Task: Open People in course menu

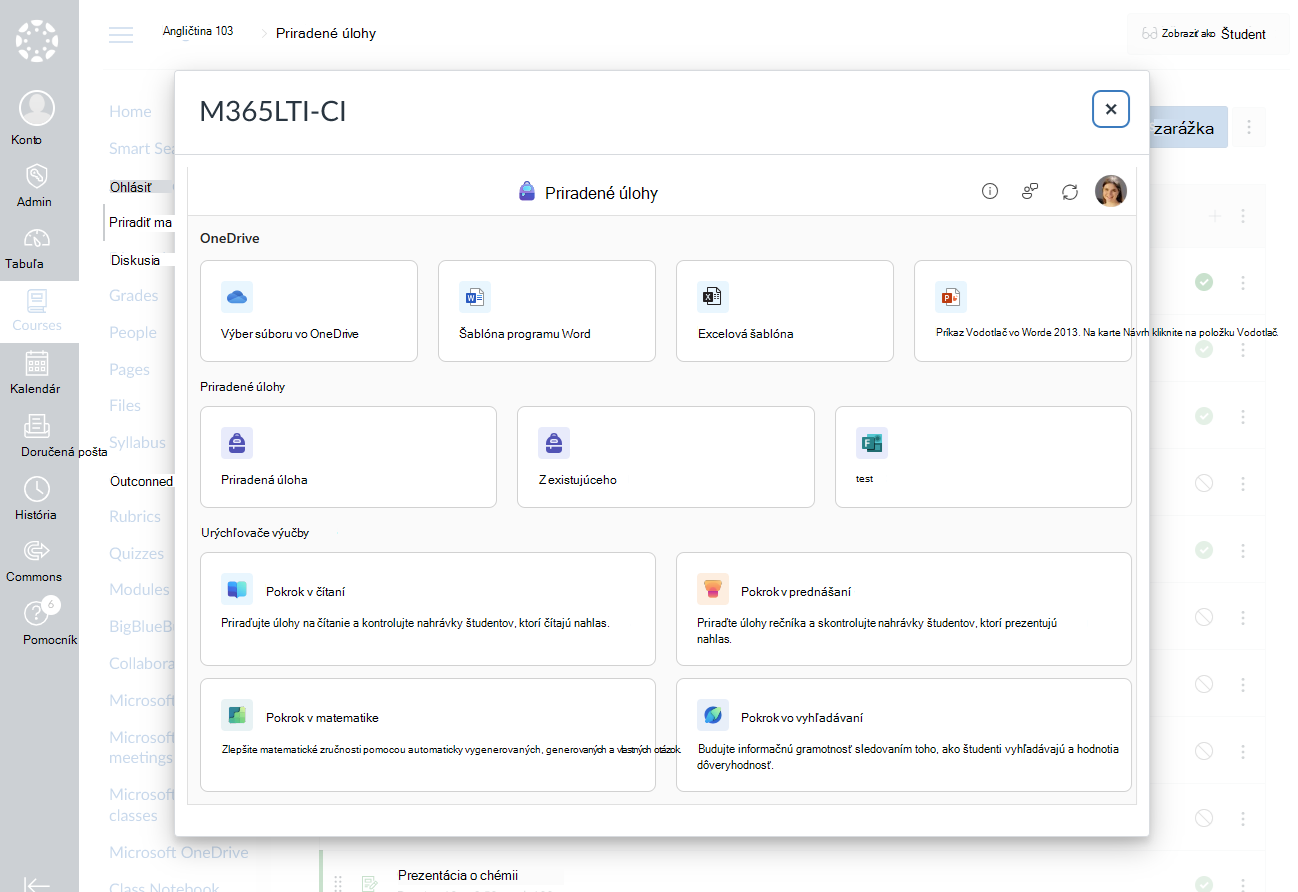Action: point(133,333)
